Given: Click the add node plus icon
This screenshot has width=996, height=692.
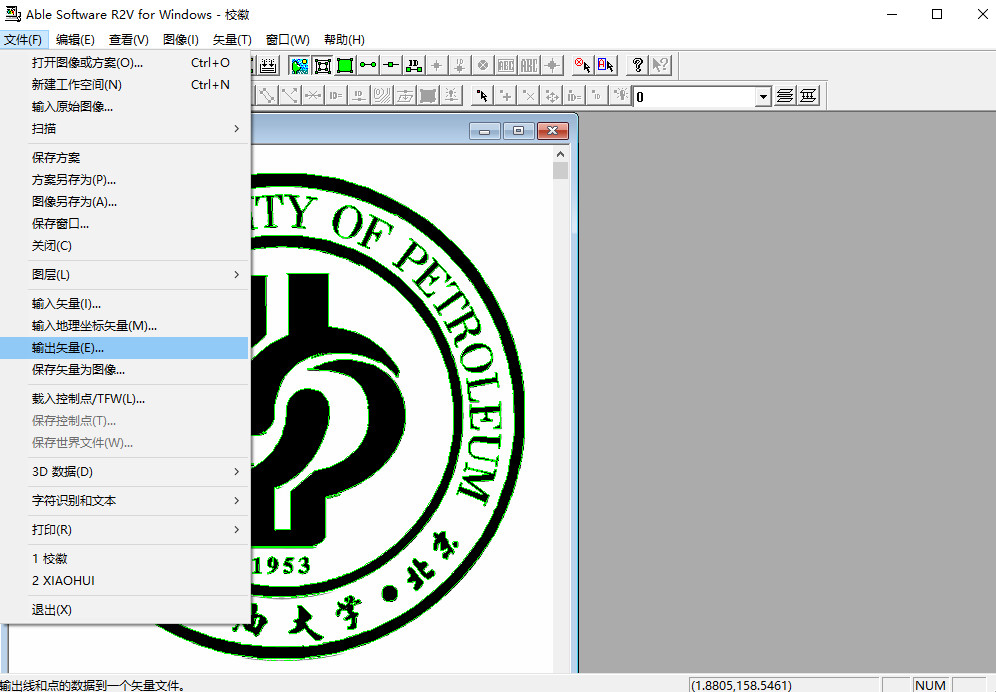Looking at the screenshot, I should [x=505, y=96].
